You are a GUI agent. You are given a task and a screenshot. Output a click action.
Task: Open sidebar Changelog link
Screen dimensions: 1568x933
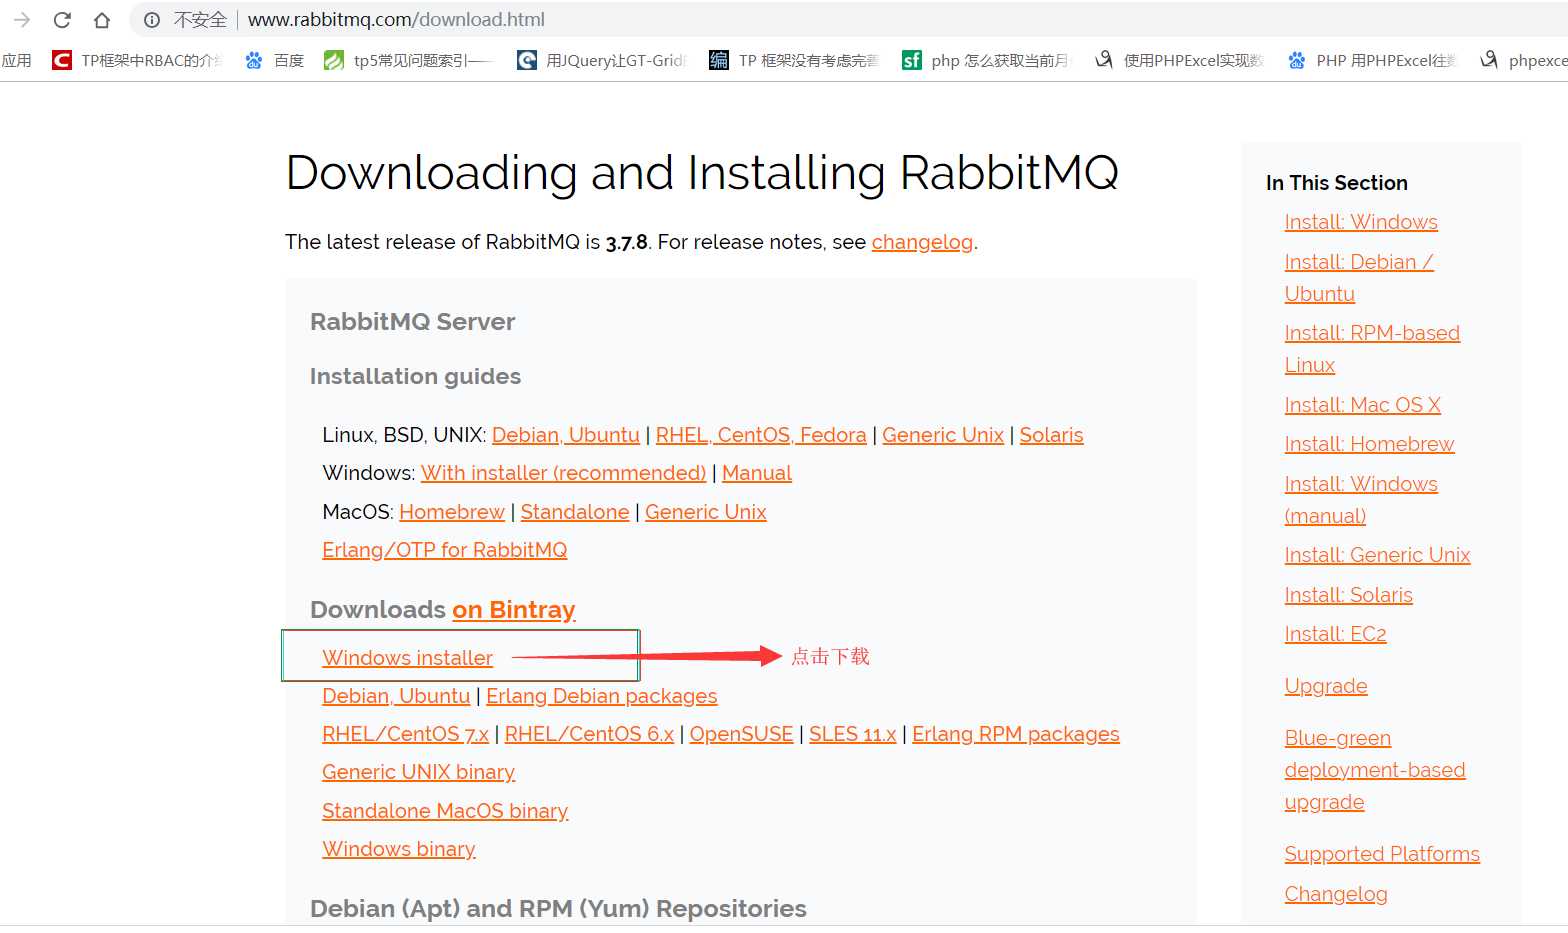click(1336, 894)
